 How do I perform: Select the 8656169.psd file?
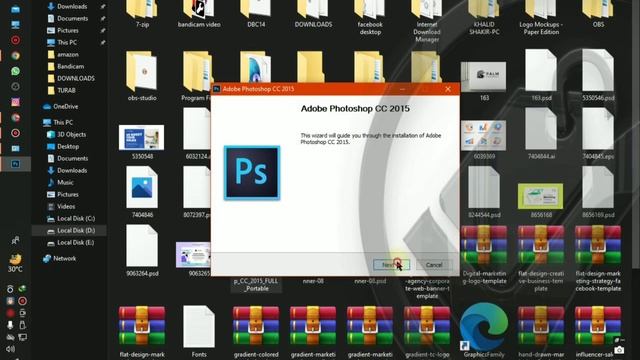(598, 192)
